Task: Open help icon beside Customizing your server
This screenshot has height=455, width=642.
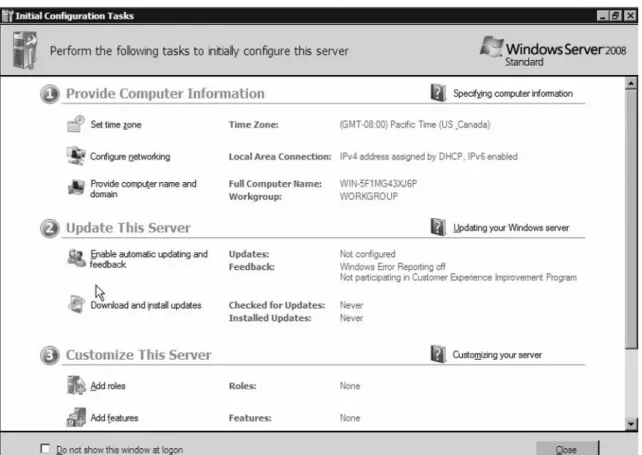Action: coord(438,354)
